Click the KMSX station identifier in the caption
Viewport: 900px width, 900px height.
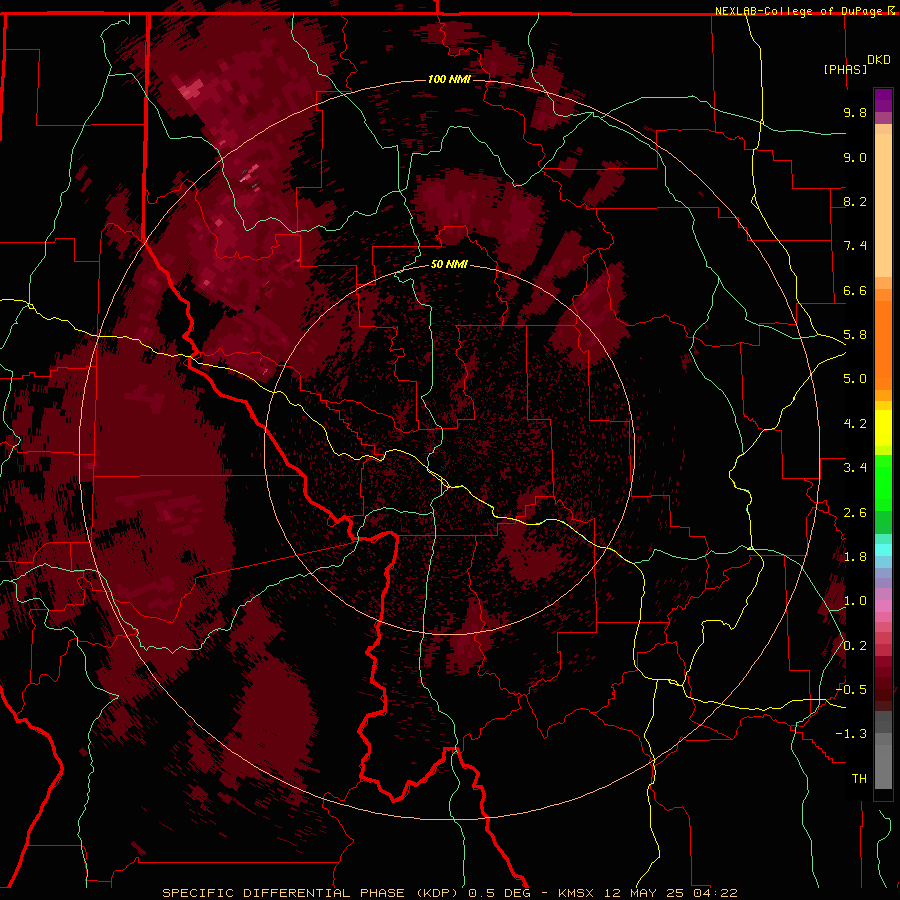[x=576, y=893]
